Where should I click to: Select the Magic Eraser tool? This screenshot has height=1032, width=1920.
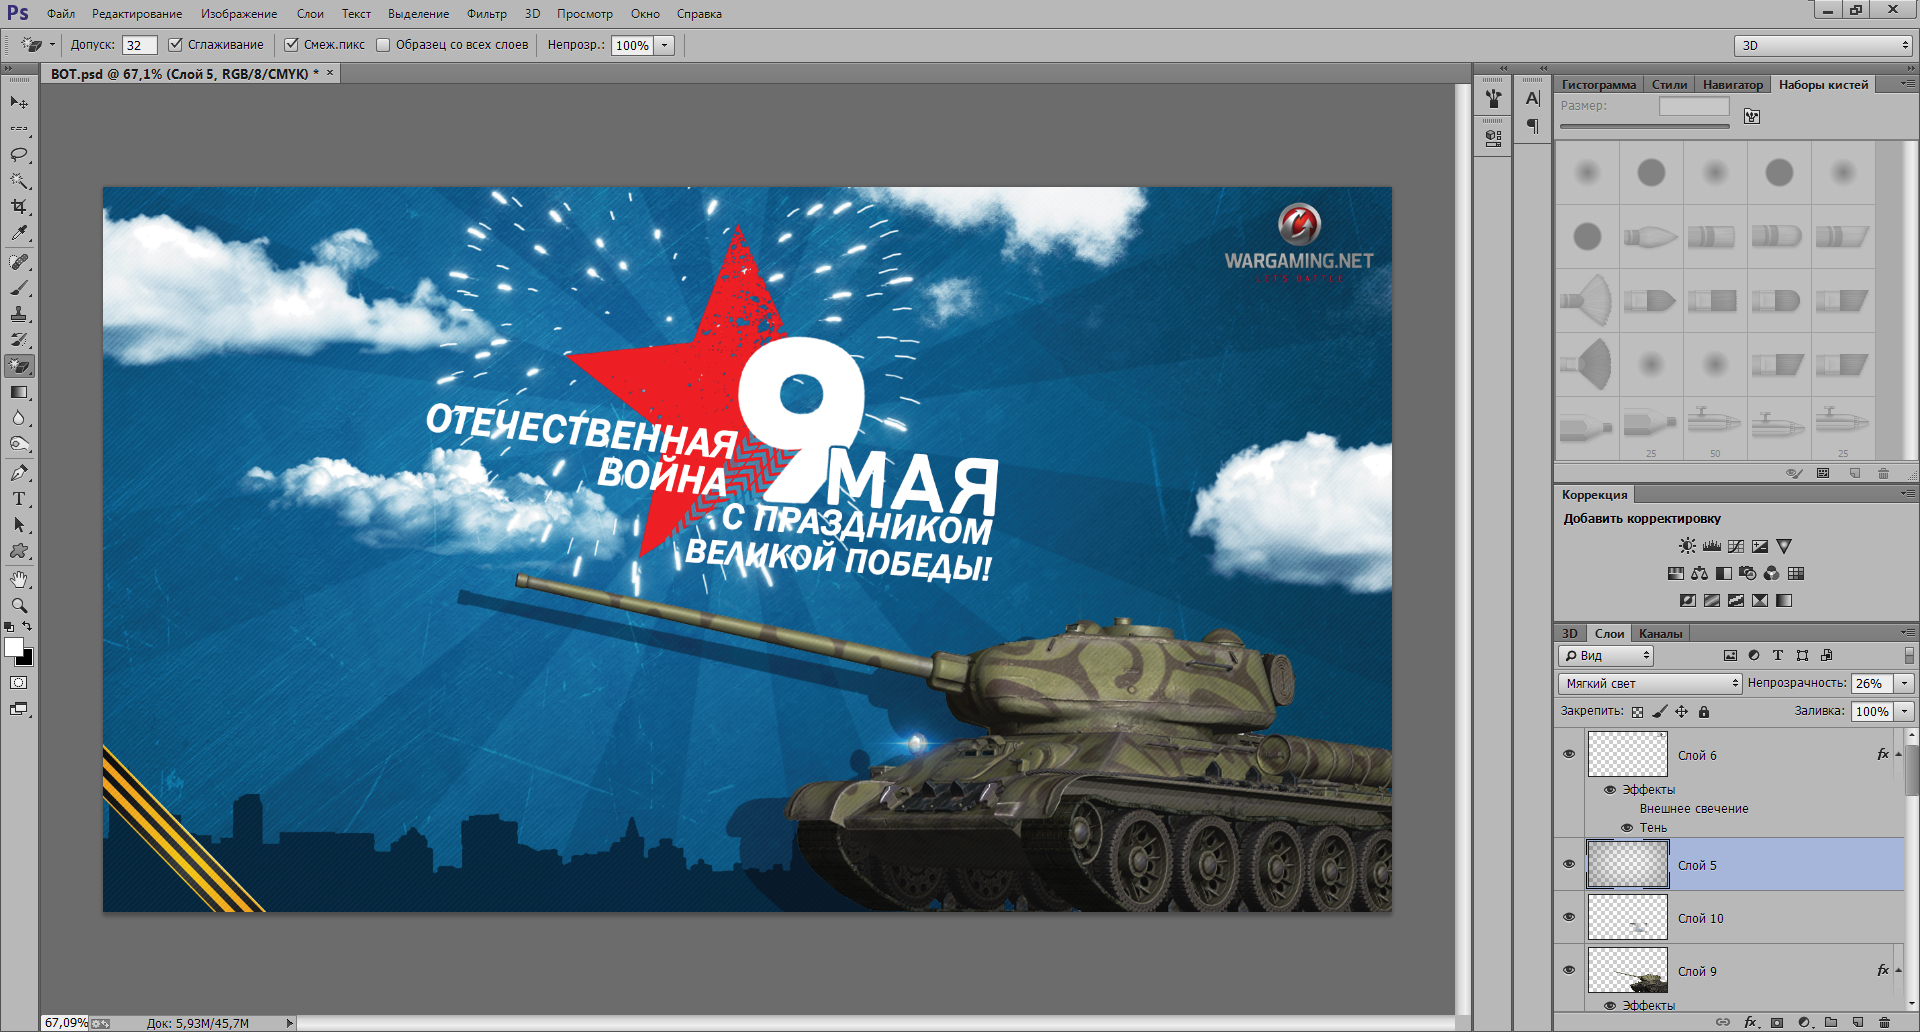tap(19, 366)
